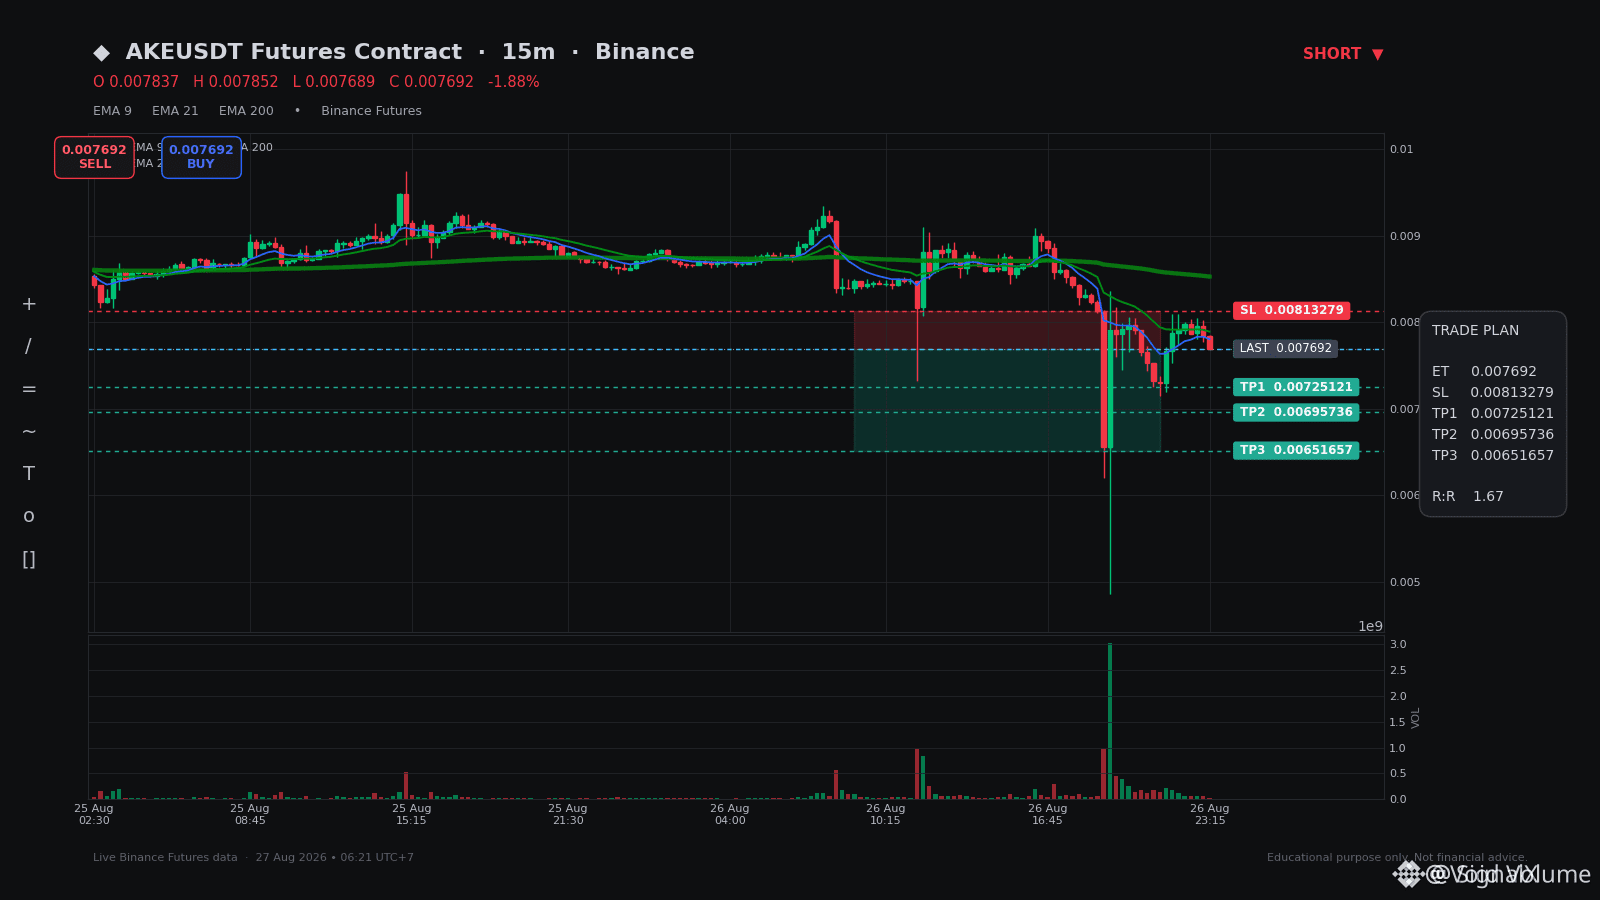1600x900 pixels.
Task: Click the LAST 0.007692 price tag
Action: tap(1285, 348)
